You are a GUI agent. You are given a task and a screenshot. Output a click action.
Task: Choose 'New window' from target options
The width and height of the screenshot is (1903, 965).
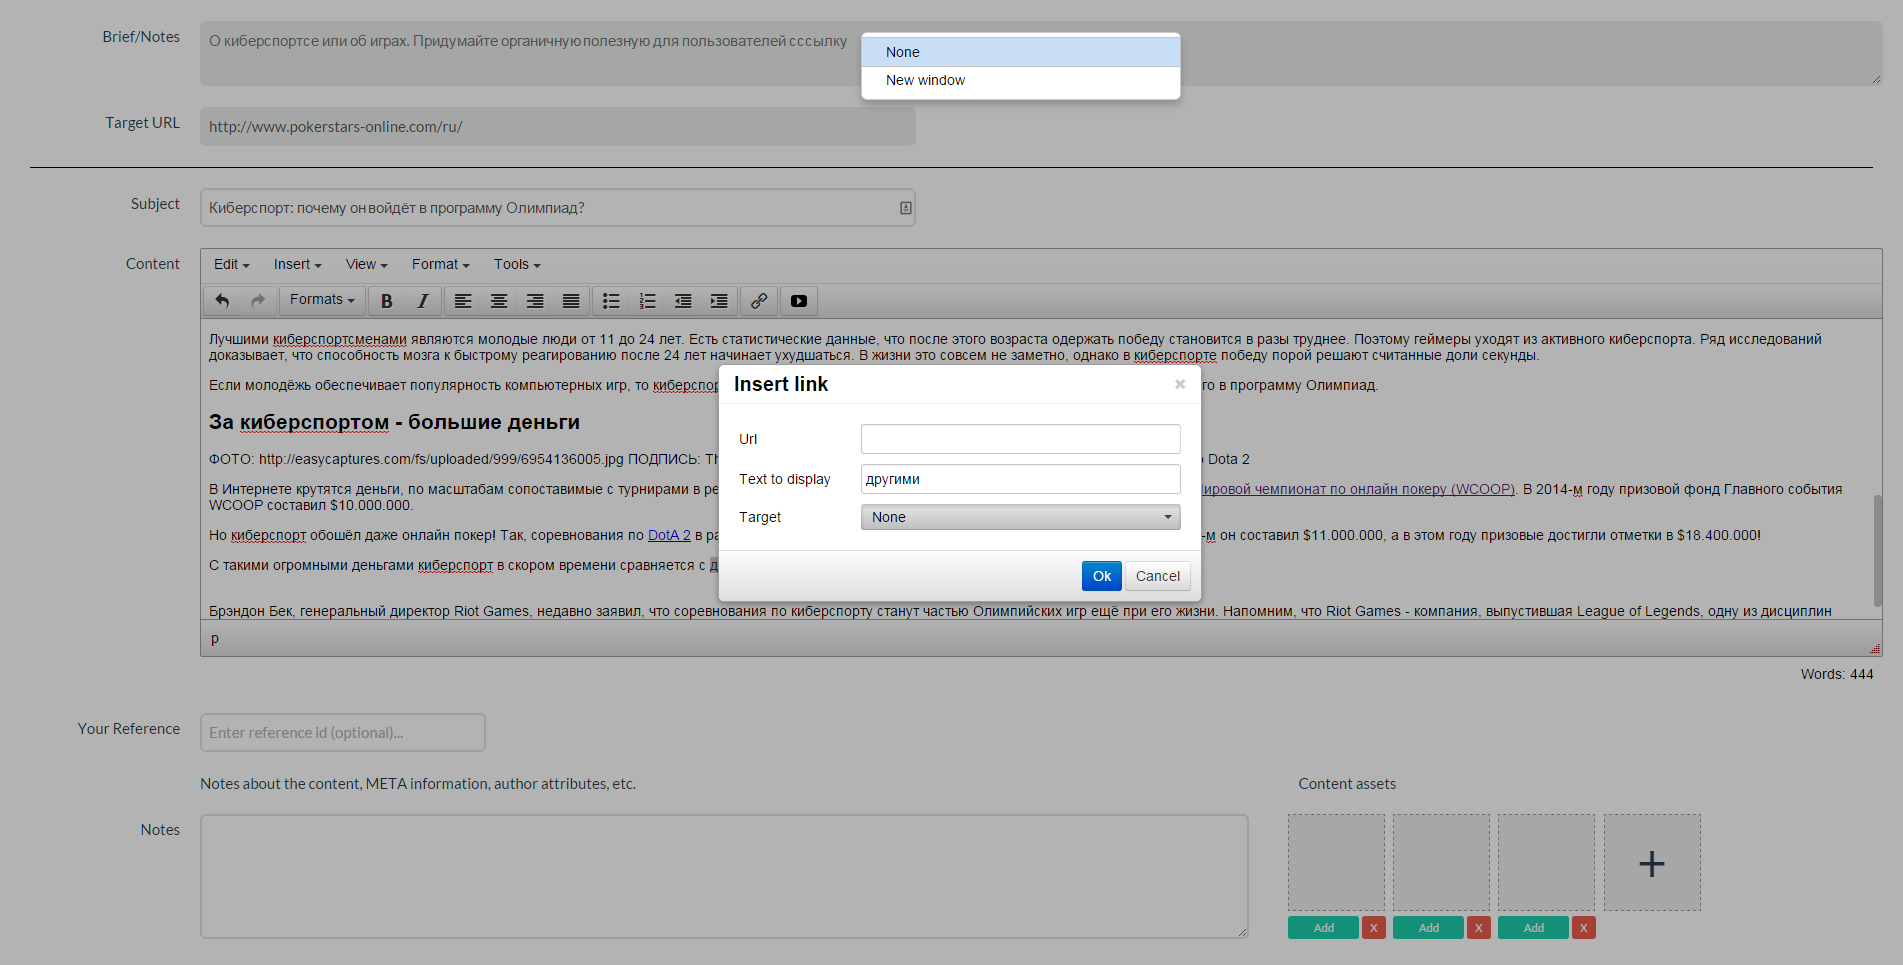tap(925, 80)
